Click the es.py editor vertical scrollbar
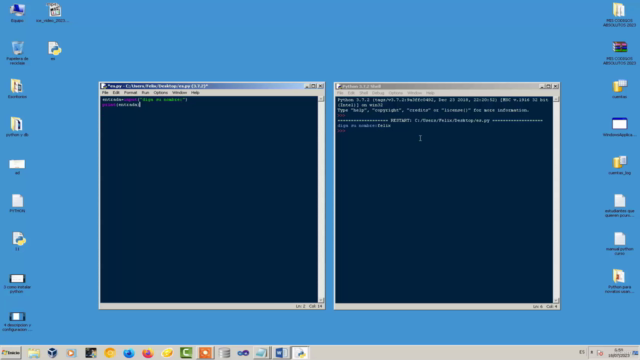 (x=321, y=200)
